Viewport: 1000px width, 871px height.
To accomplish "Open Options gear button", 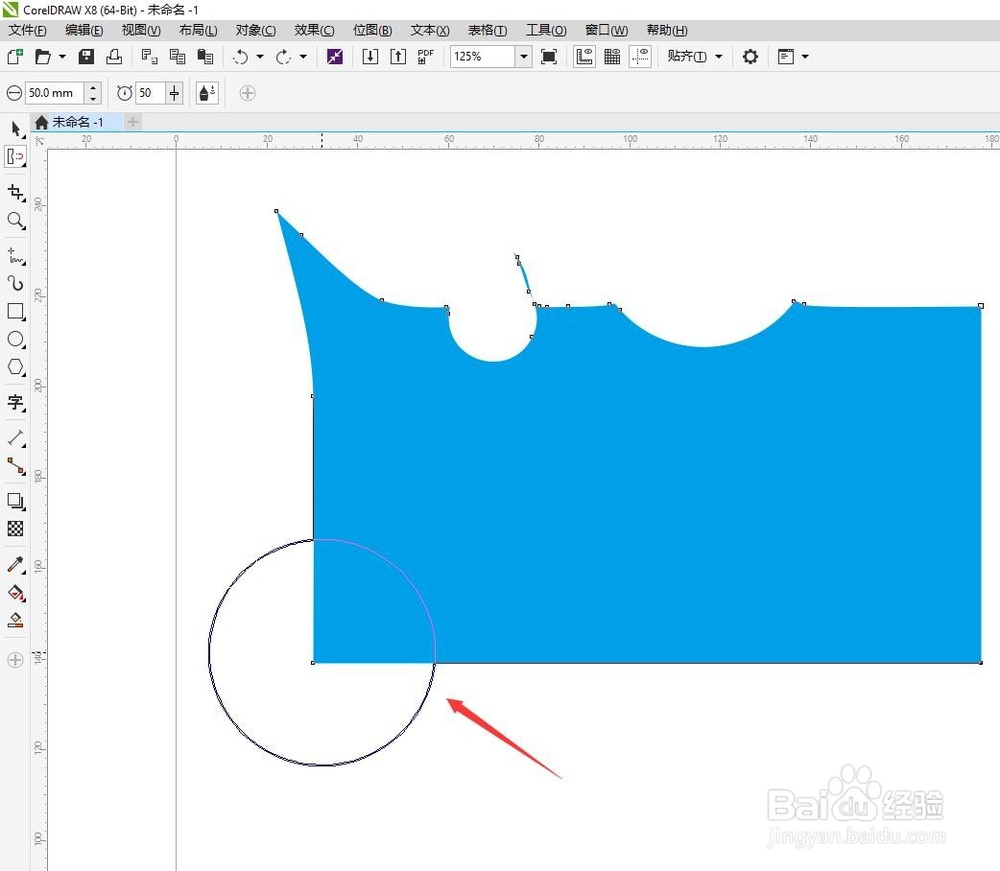I will click(750, 57).
